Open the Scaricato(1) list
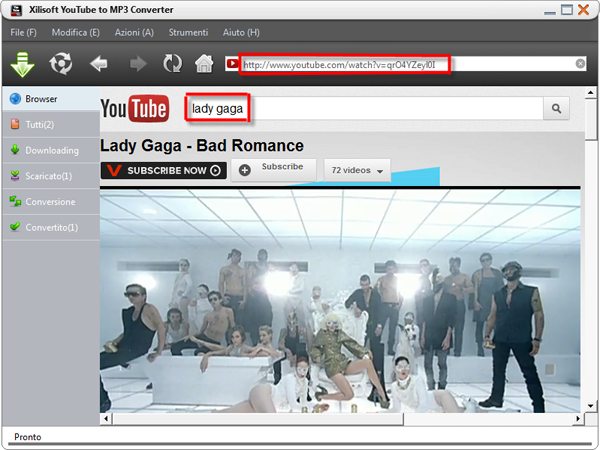600x450 pixels. tap(51, 176)
